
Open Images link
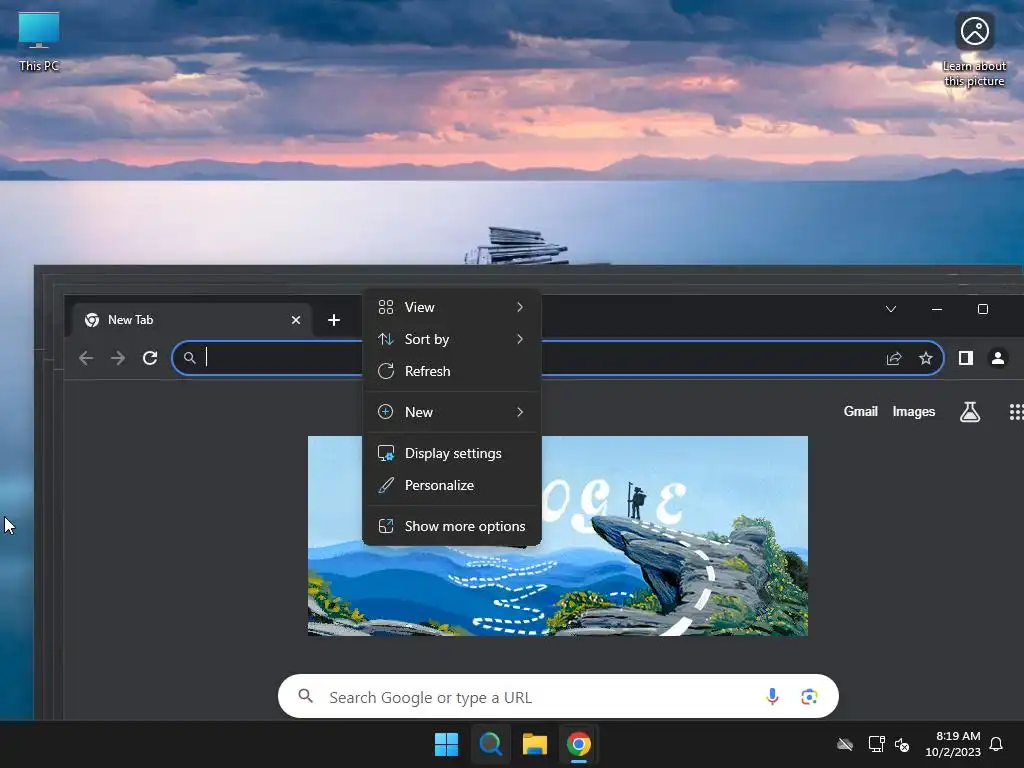(914, 411)
